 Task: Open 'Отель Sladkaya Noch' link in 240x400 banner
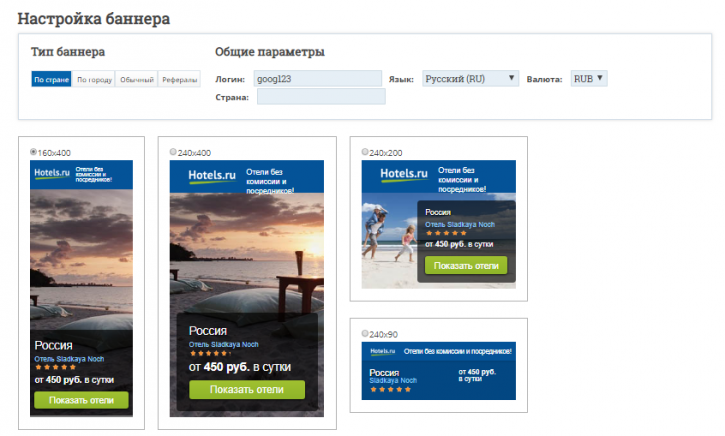pos(223,344)
